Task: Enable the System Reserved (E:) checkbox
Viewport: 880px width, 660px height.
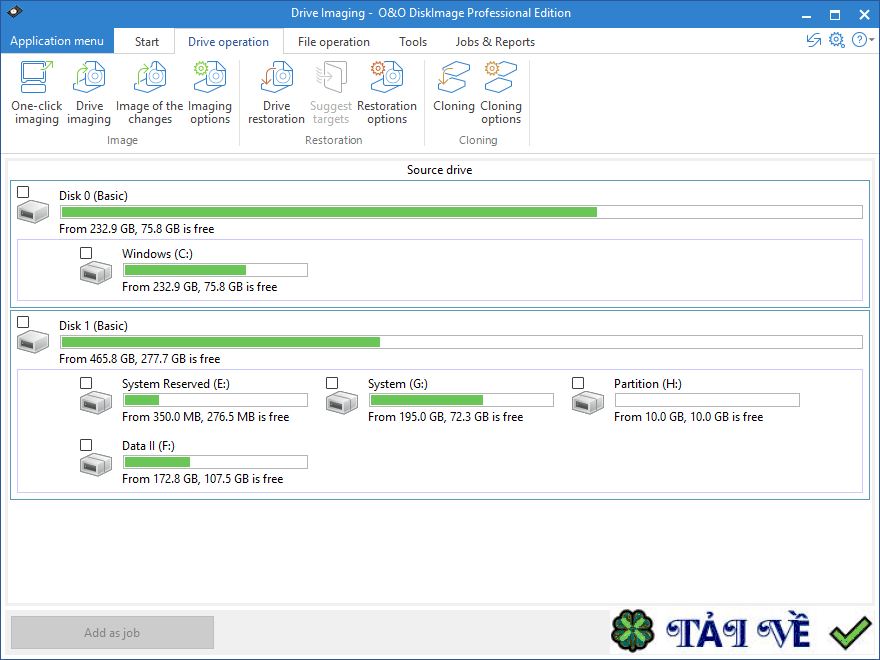Action: coord(86,383)
